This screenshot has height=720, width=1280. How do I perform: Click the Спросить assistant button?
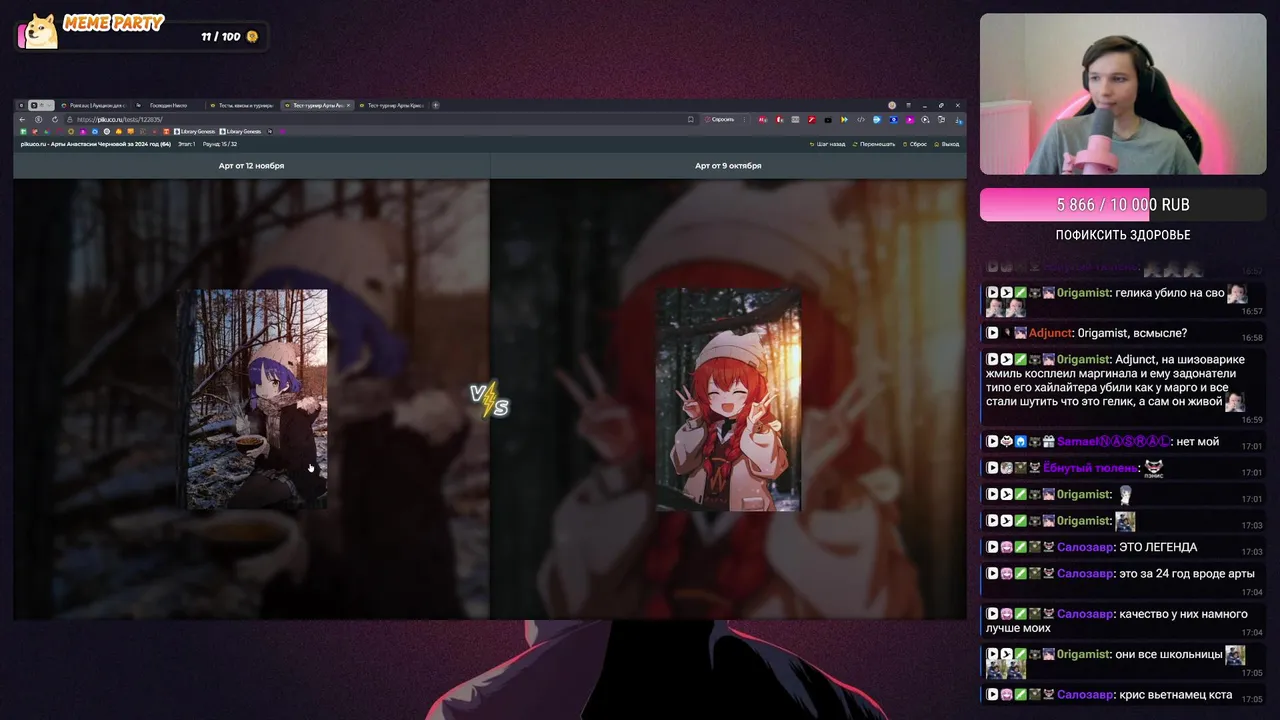click(720, 119)
